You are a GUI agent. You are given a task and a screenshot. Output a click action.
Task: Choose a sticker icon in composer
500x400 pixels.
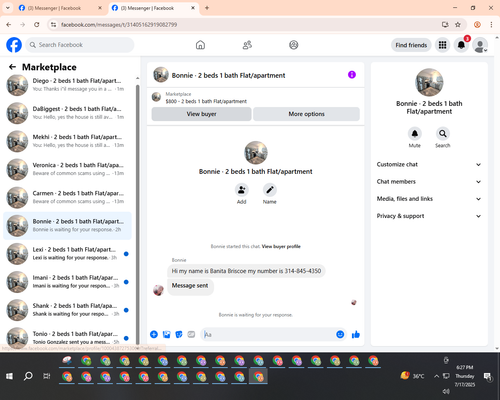pyautogui.click(x=179, y=334)
